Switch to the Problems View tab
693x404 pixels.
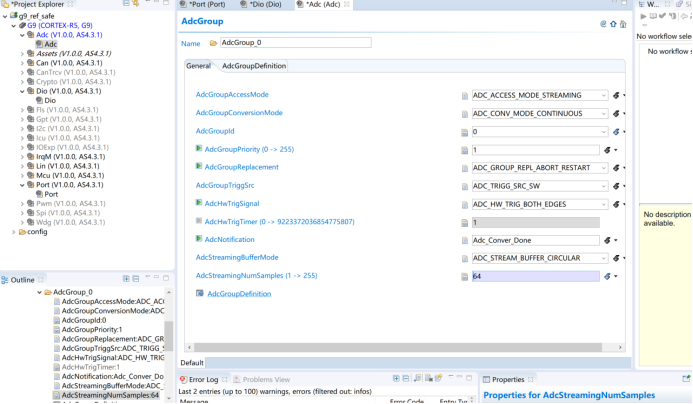pyautogui.click(x=261, y=379)
